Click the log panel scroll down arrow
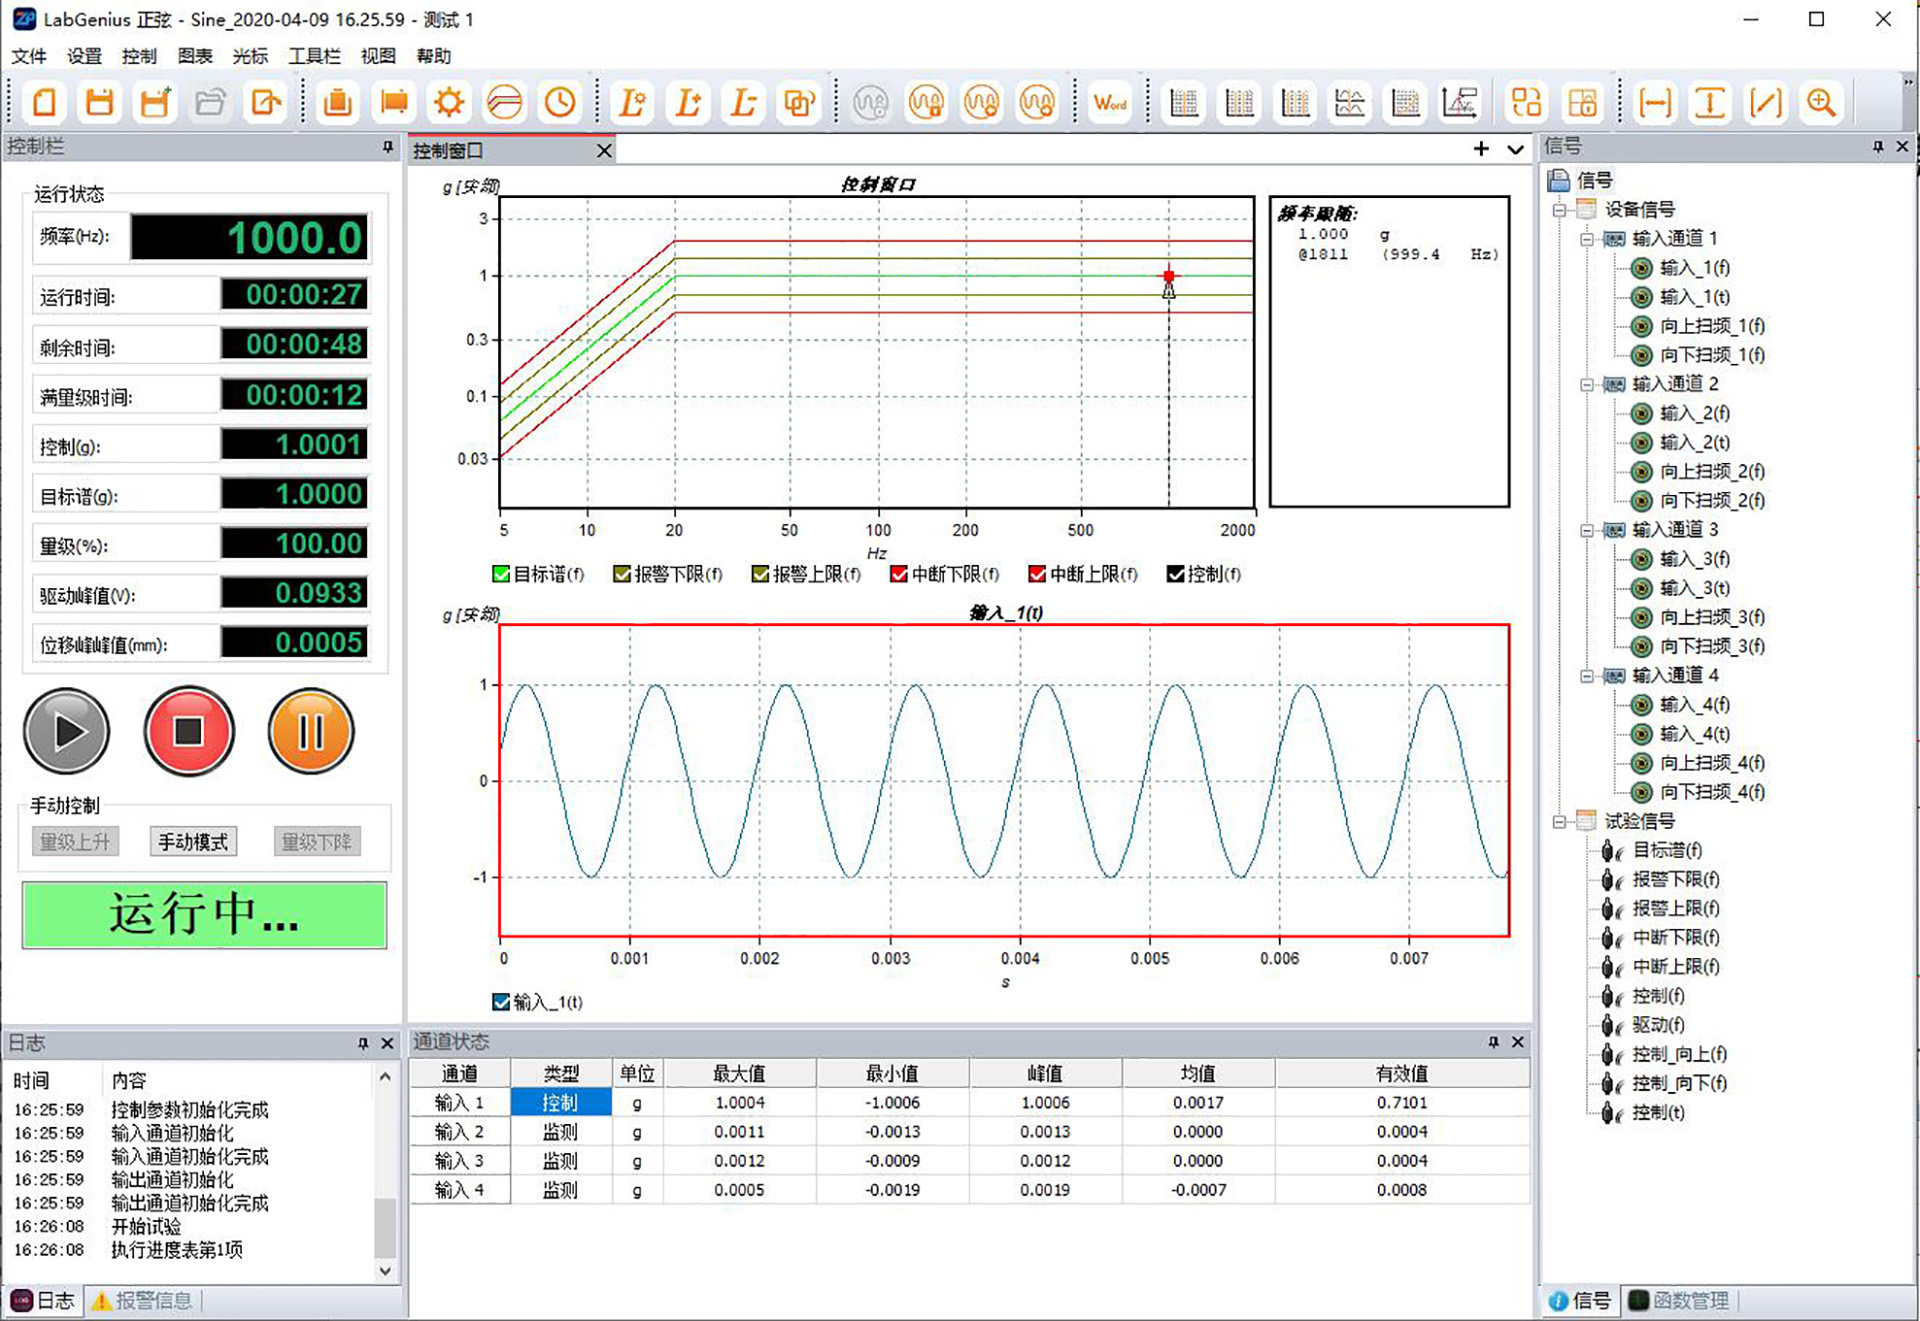The image size is (1920, 1321). pyautogui.click(x=385, y=1272)
